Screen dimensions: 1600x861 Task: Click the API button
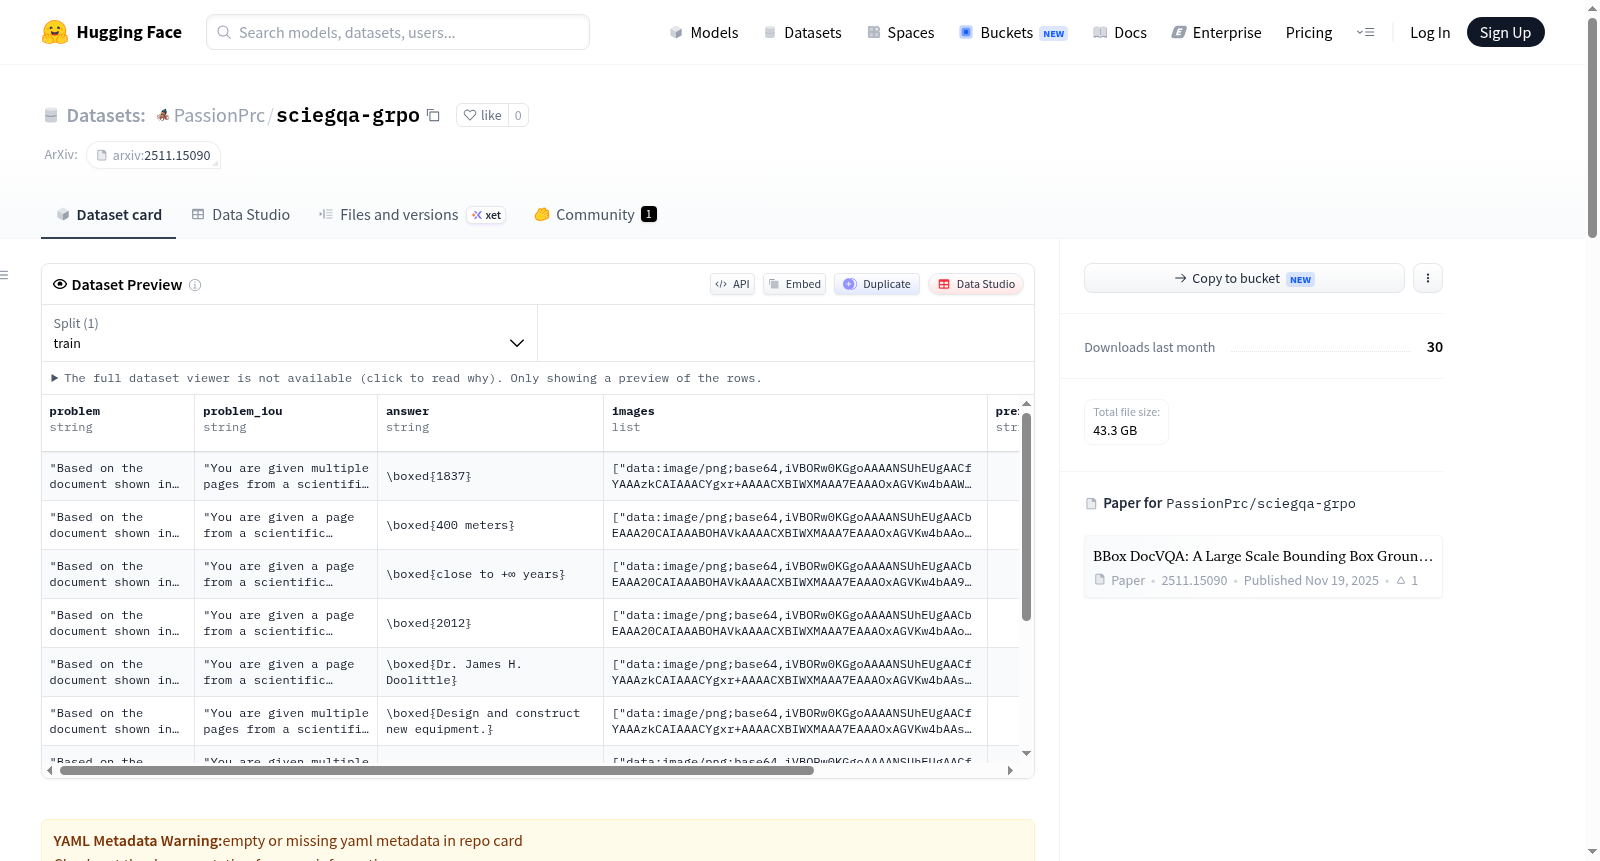coord(732,284)
